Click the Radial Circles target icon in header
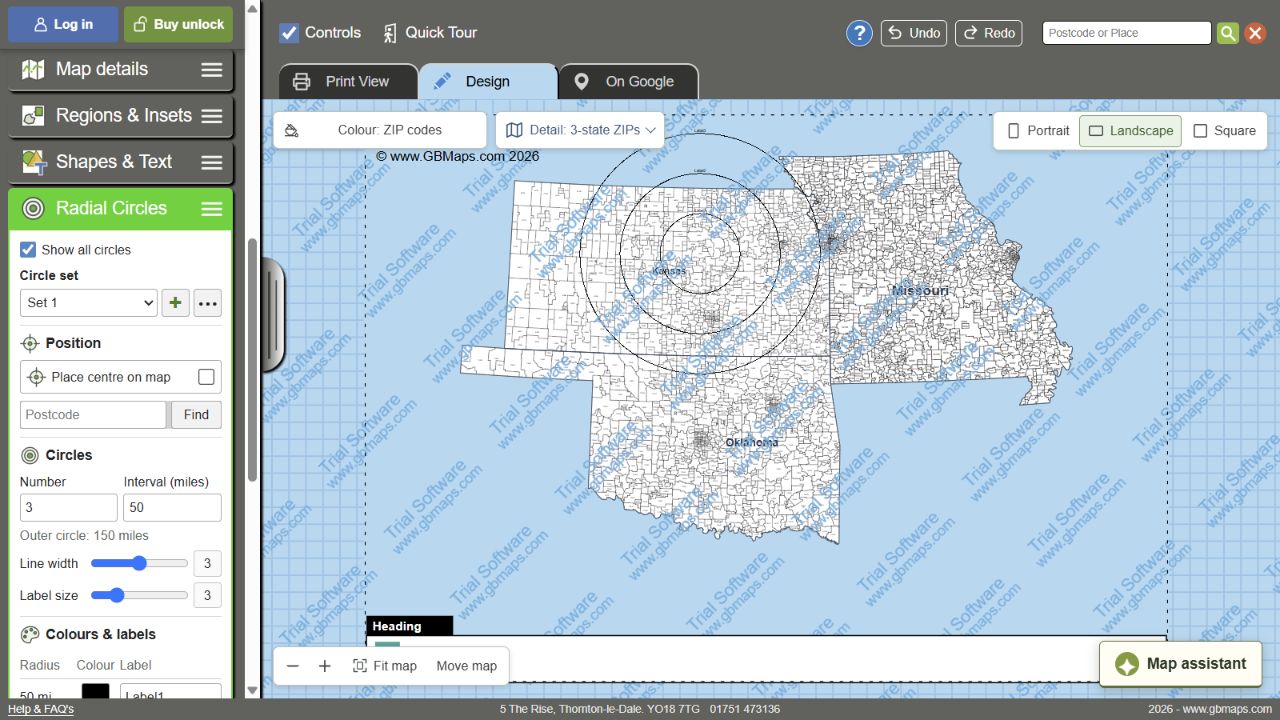This screenshot has height=720, width=1280. (x=33, y=209)
